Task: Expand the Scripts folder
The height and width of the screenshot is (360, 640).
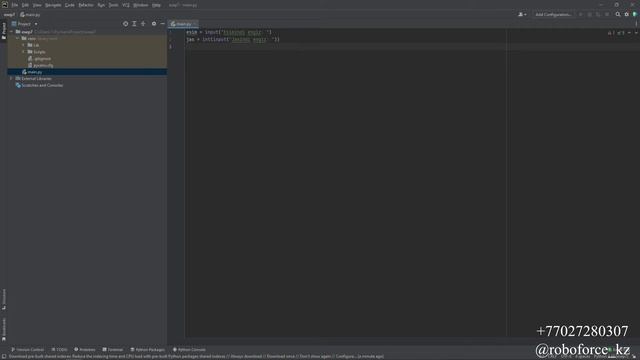Action: 24,52
